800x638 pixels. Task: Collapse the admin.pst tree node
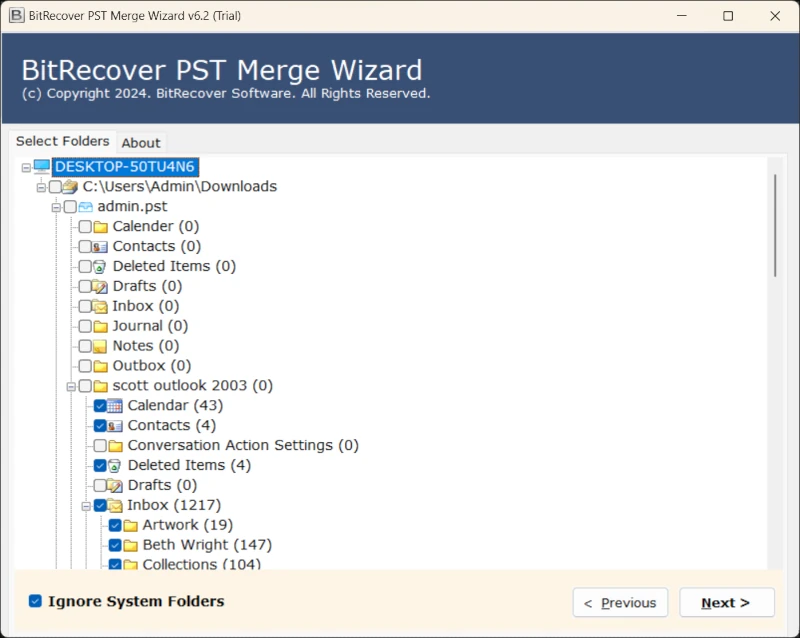point(56,207)
